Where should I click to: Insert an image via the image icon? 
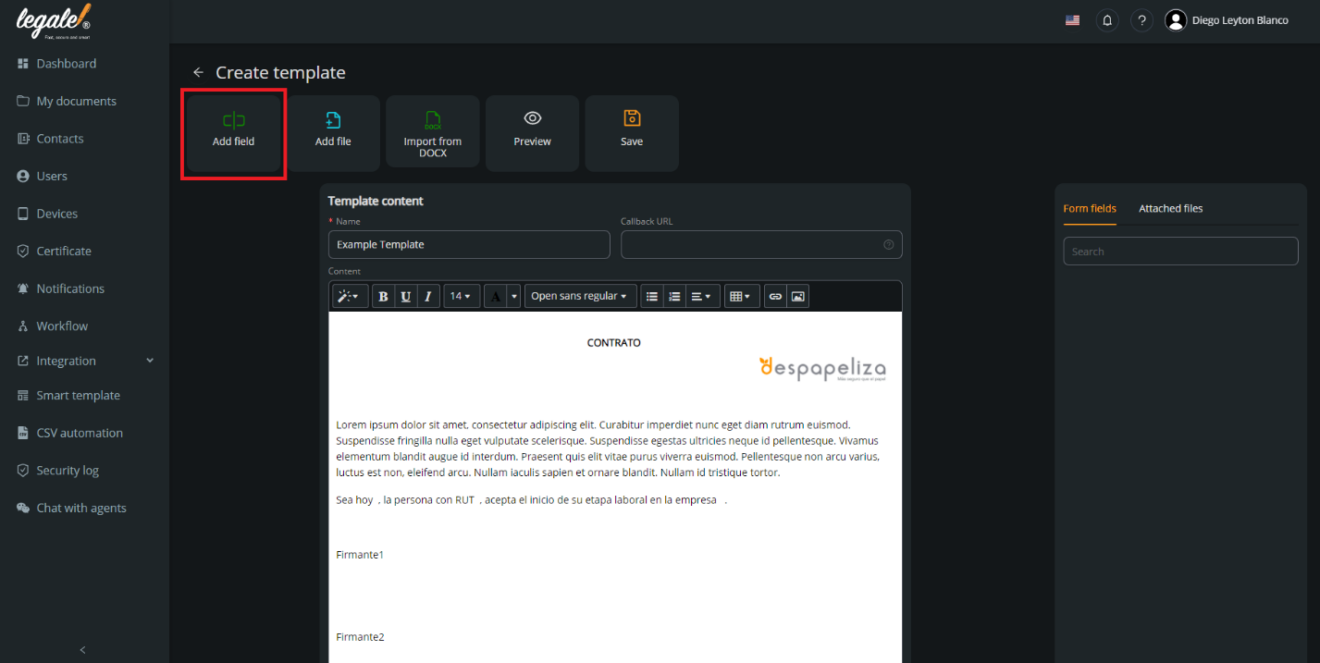point(797,295)
